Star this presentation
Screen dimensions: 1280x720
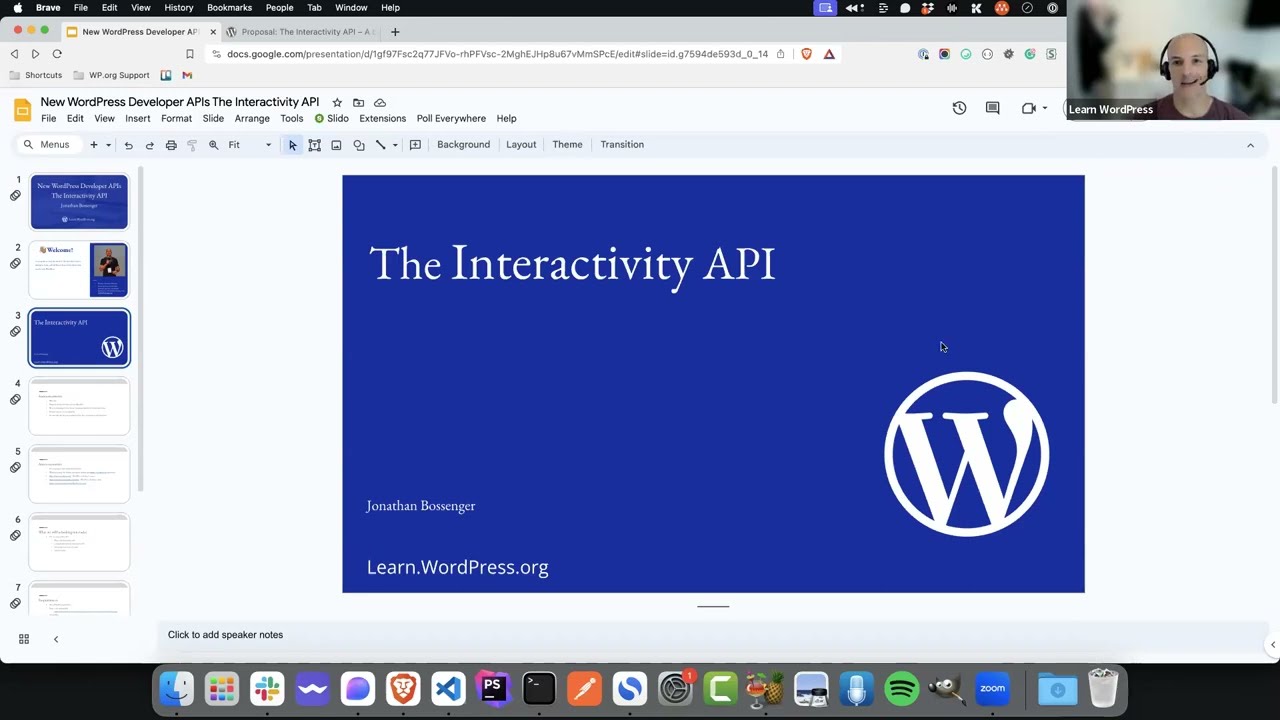pyautogui.click(x=337, y=102)
